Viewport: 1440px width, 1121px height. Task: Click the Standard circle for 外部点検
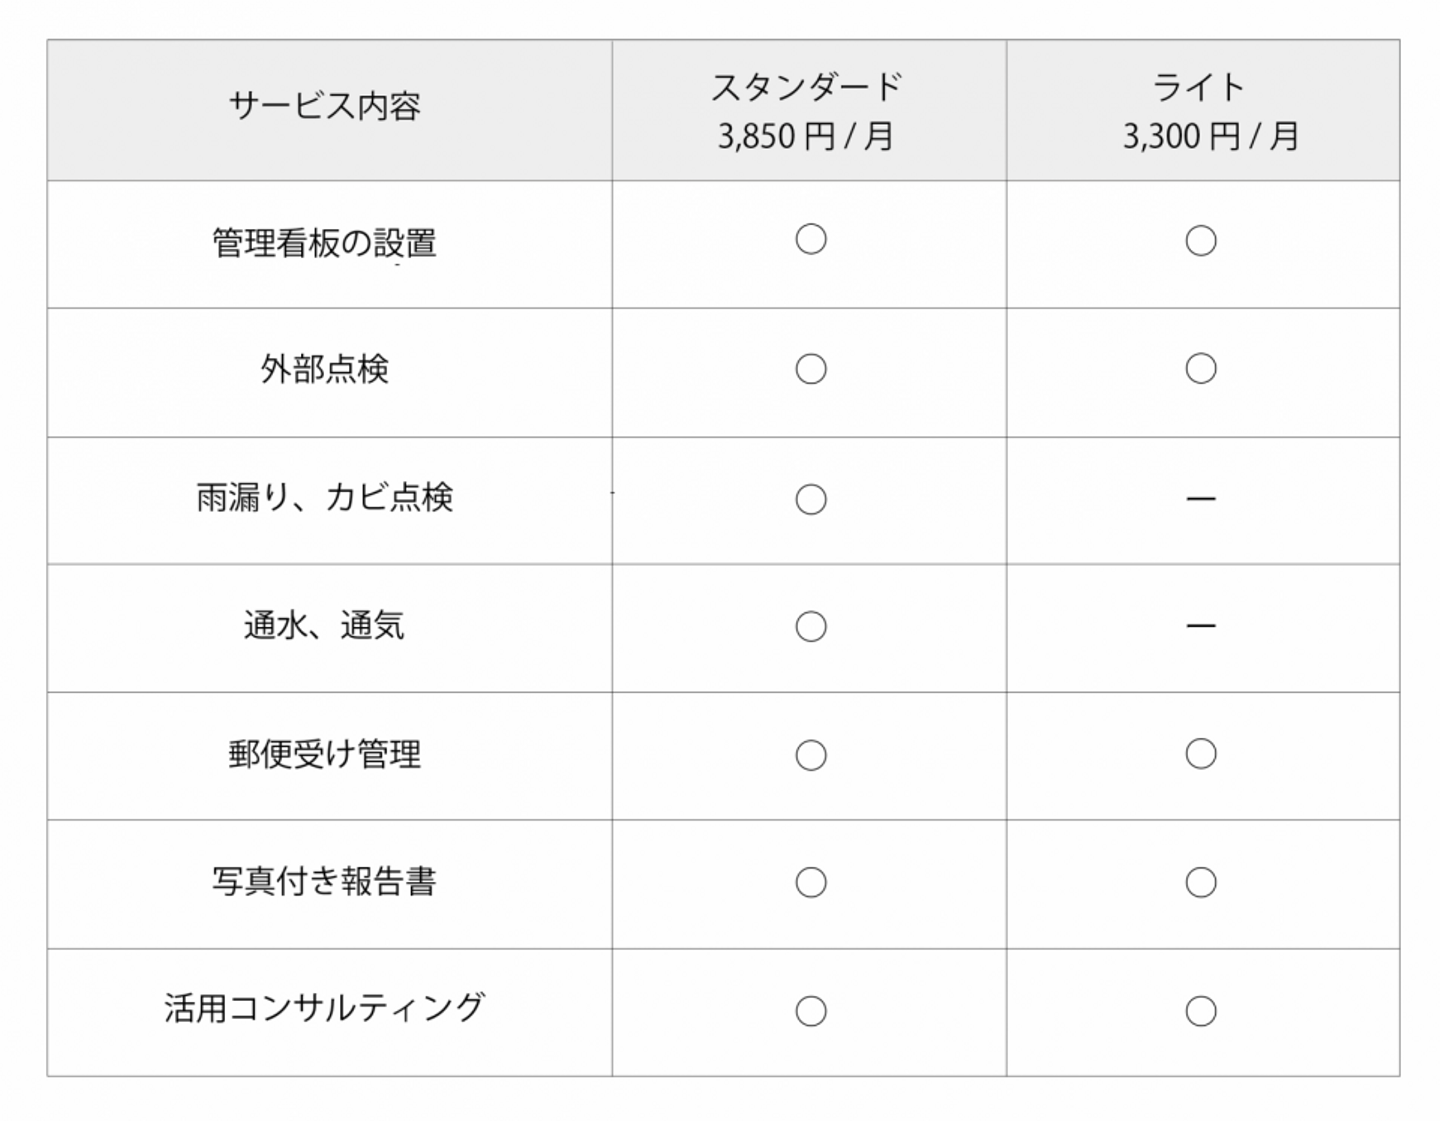810,369
